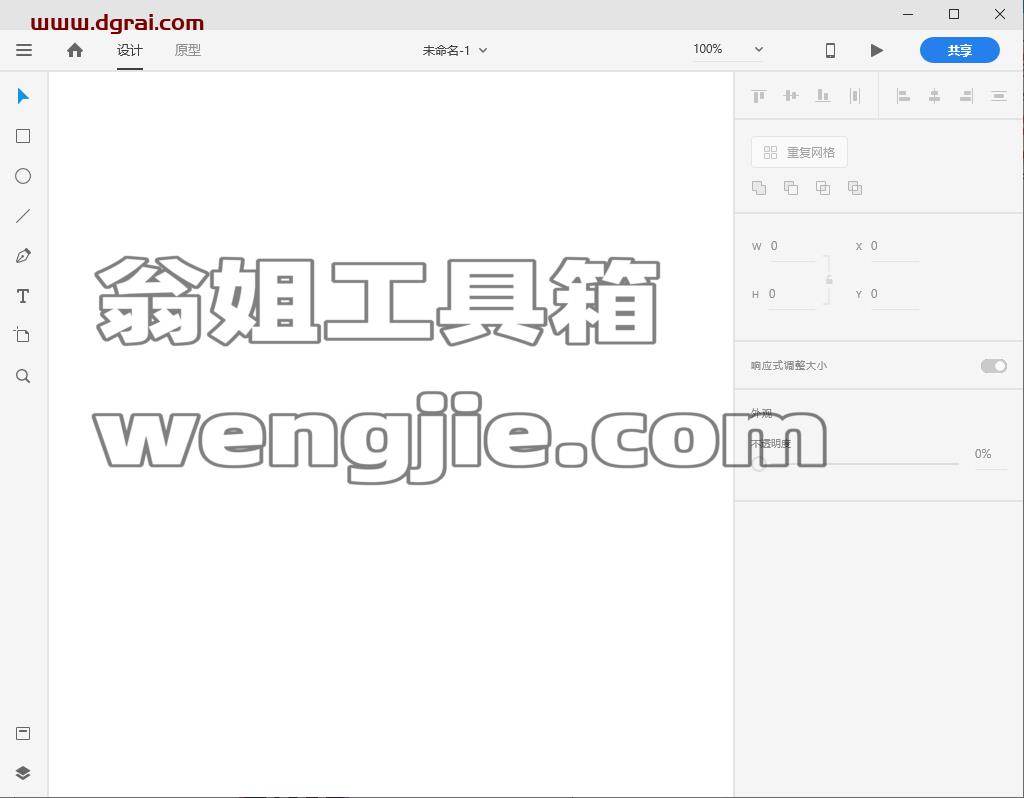This screenshot has width=1024, height=798.
Task: Select the Pen tool
Action: pos(23,256)
